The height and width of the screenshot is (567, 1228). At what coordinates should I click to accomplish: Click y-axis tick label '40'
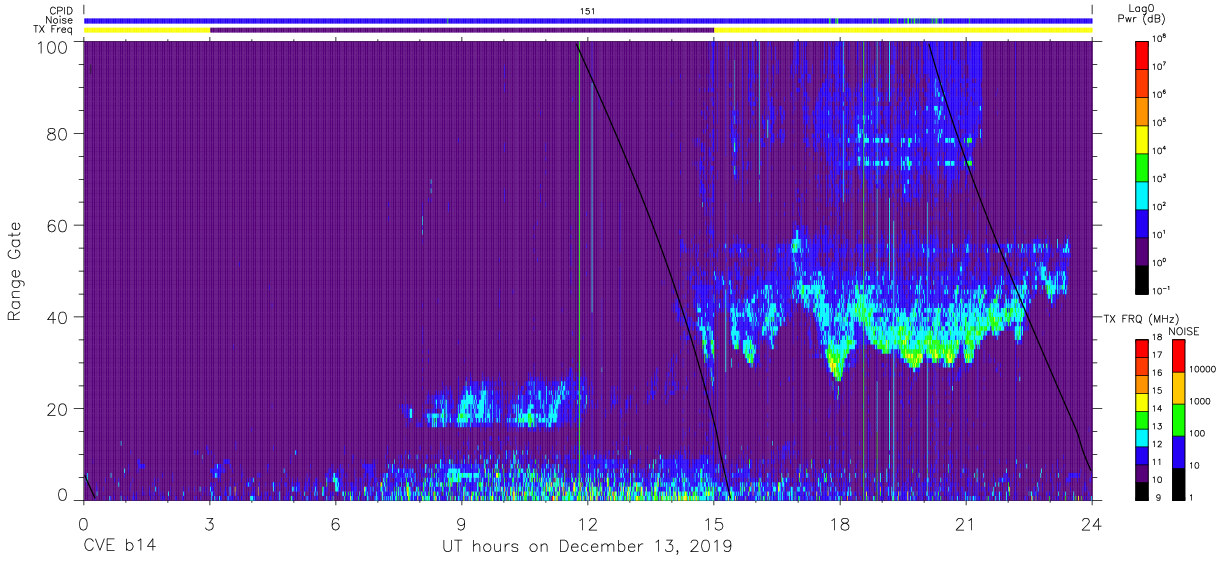tap(58, 317)
